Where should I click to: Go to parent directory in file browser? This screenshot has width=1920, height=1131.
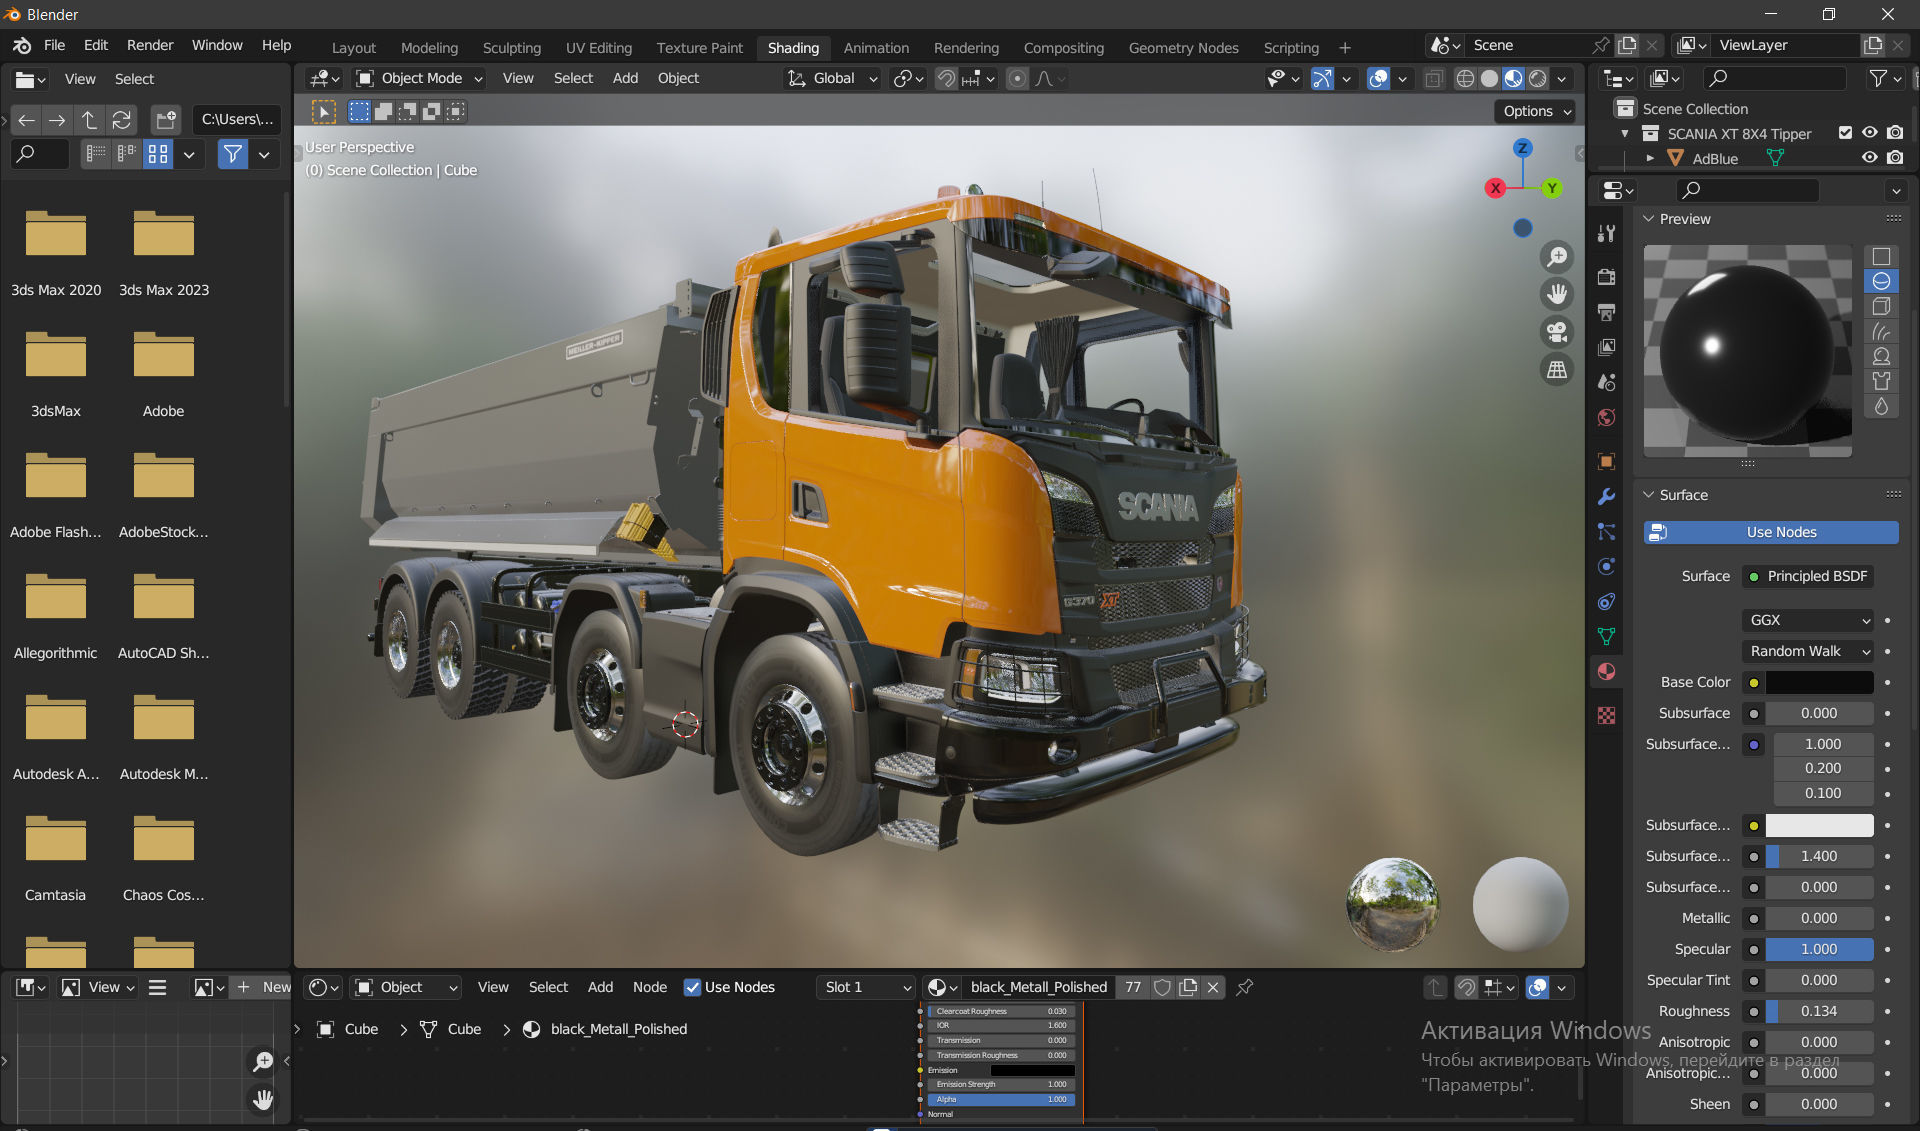coord(89,120)
